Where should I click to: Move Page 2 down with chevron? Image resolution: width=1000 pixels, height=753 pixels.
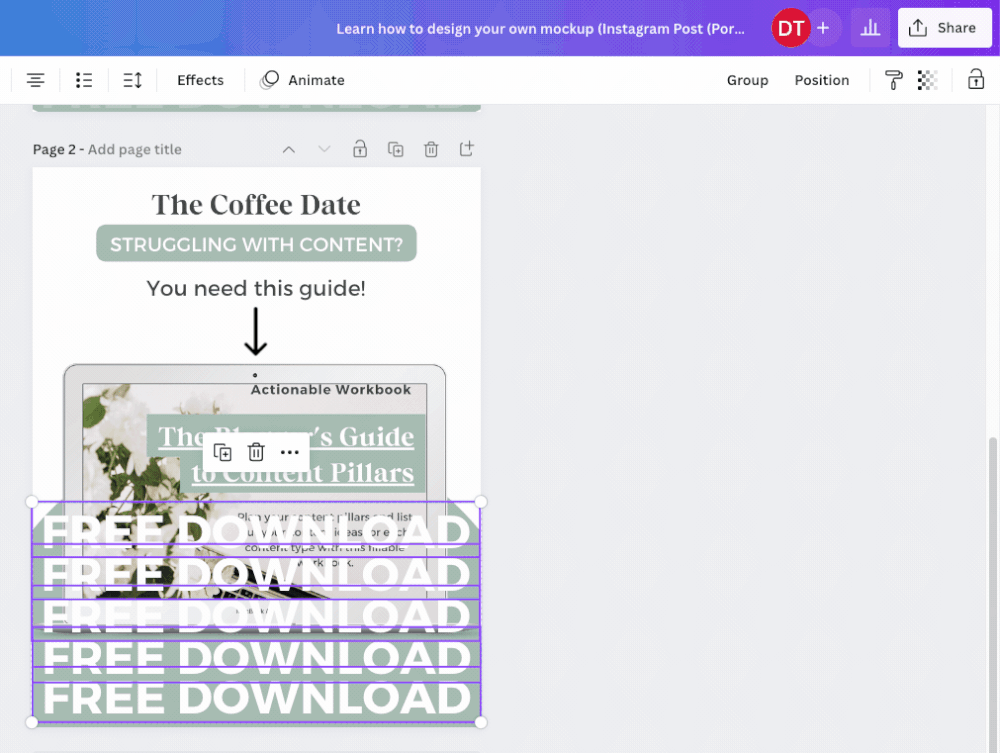point(324,149)
